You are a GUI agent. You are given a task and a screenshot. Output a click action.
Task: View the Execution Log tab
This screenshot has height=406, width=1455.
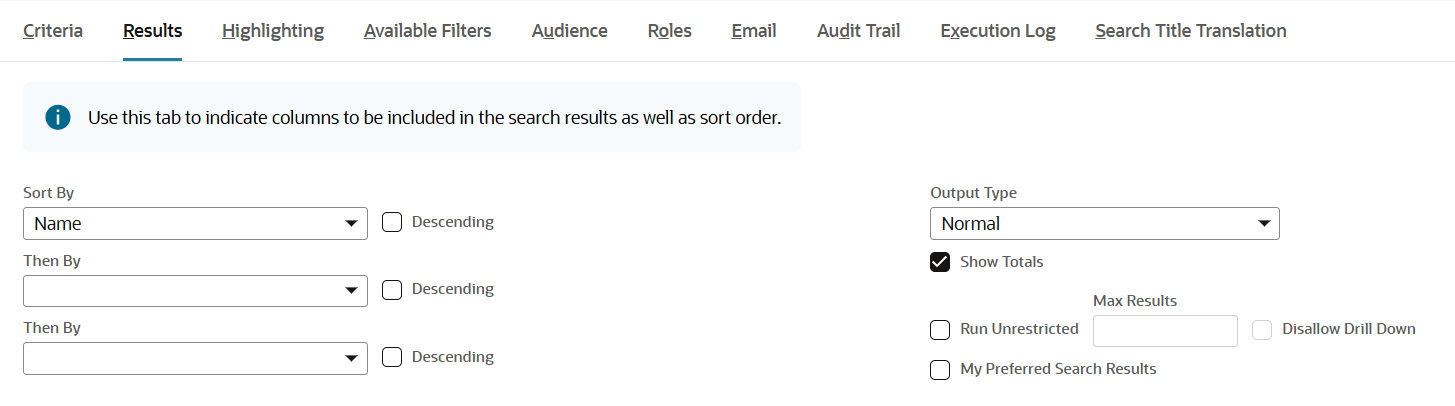point(997,31)
